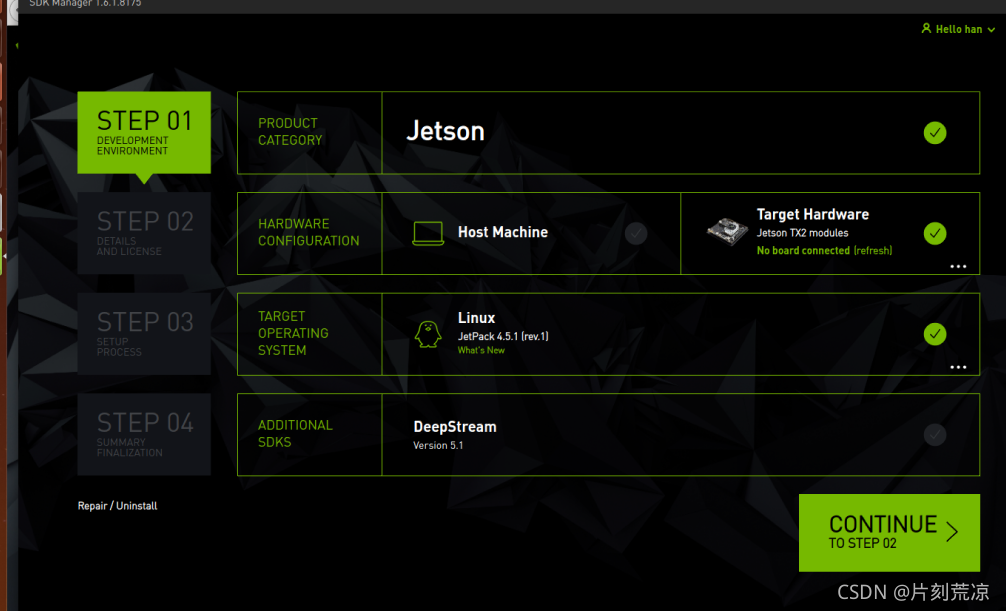1006x611 pixels.
Task: Toggle the Jetson product category checkmark
Action: point(935,133)
